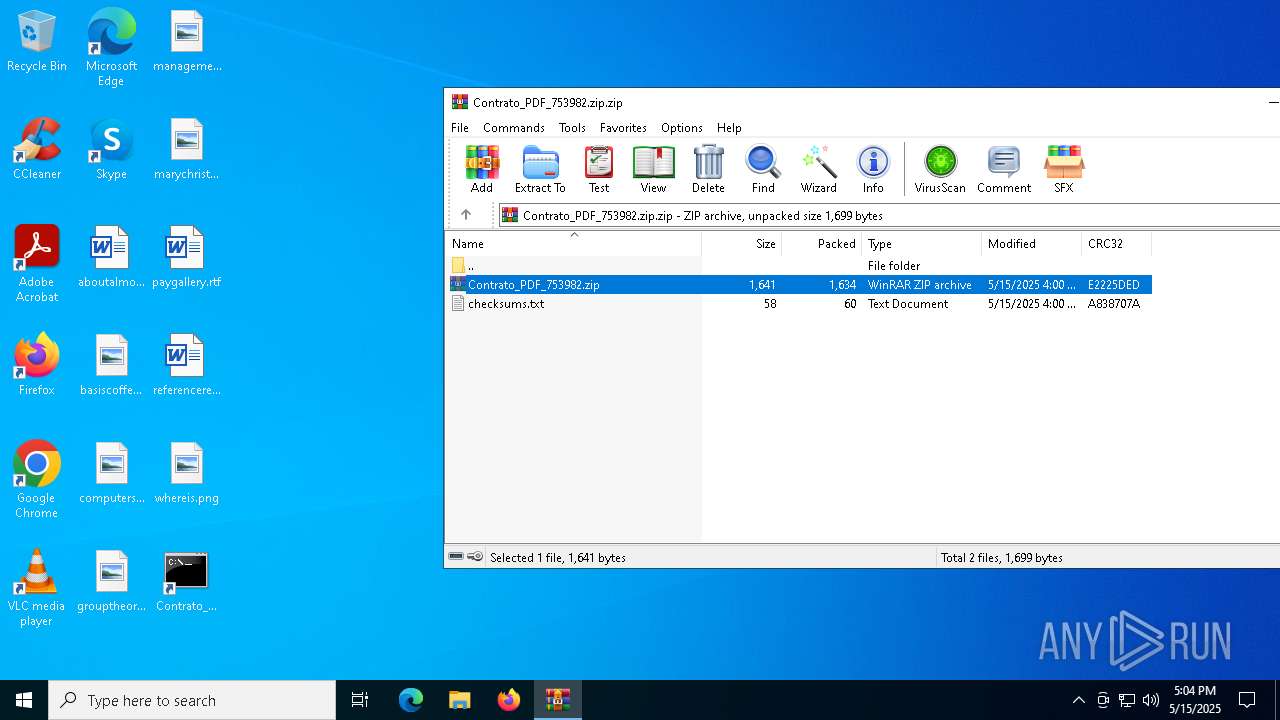
Task: Open the Favorites menu
Action: (x=623, y=128)
